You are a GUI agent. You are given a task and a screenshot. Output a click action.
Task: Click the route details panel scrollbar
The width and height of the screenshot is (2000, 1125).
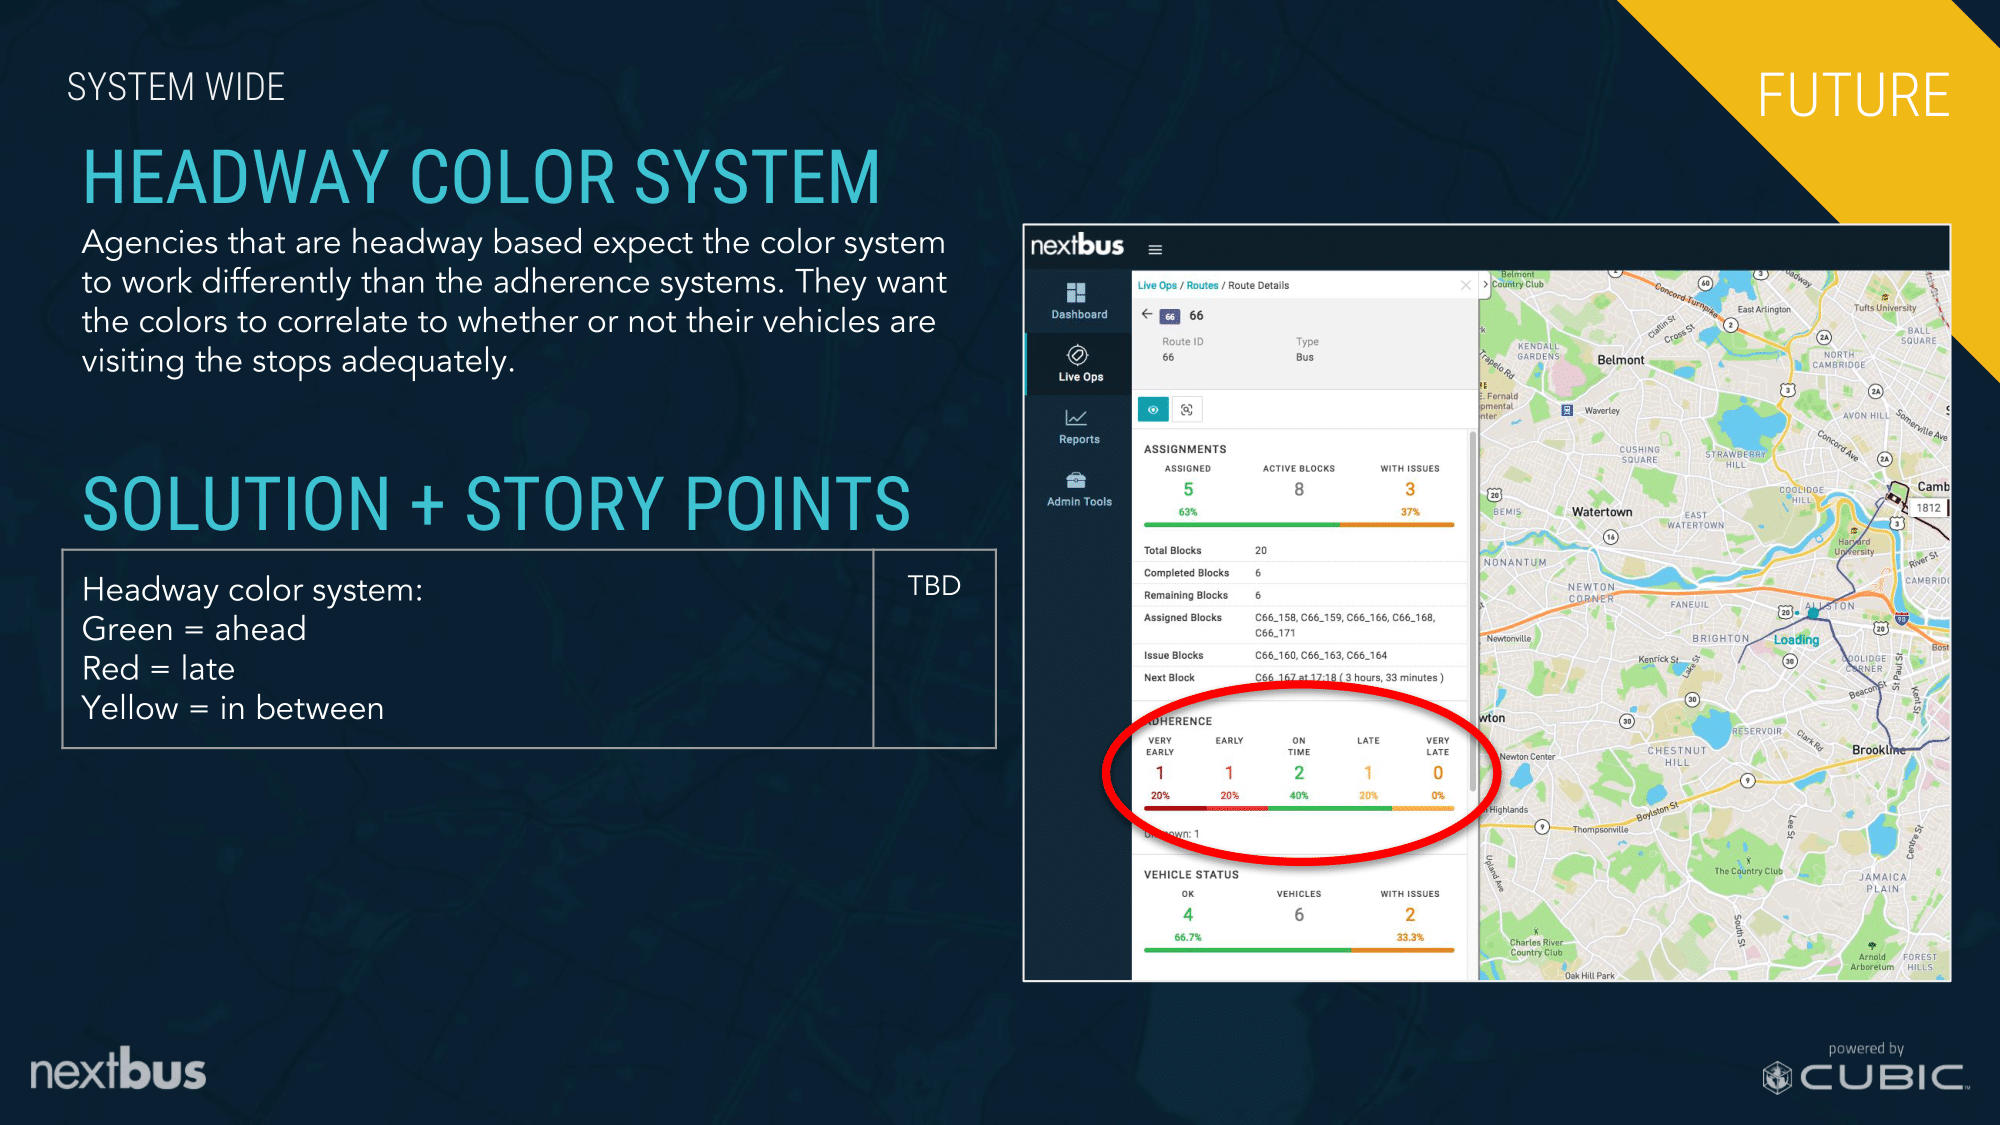coord(1473,600)
